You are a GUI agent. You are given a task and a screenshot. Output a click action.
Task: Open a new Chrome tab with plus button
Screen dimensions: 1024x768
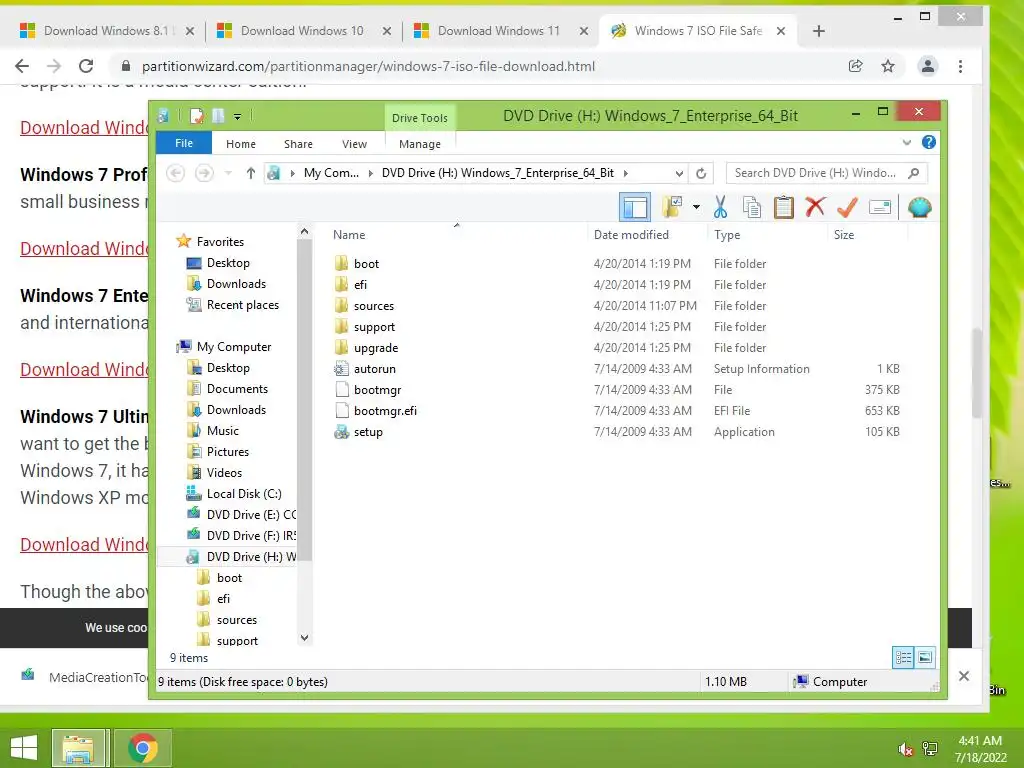[x=818, y=31]
